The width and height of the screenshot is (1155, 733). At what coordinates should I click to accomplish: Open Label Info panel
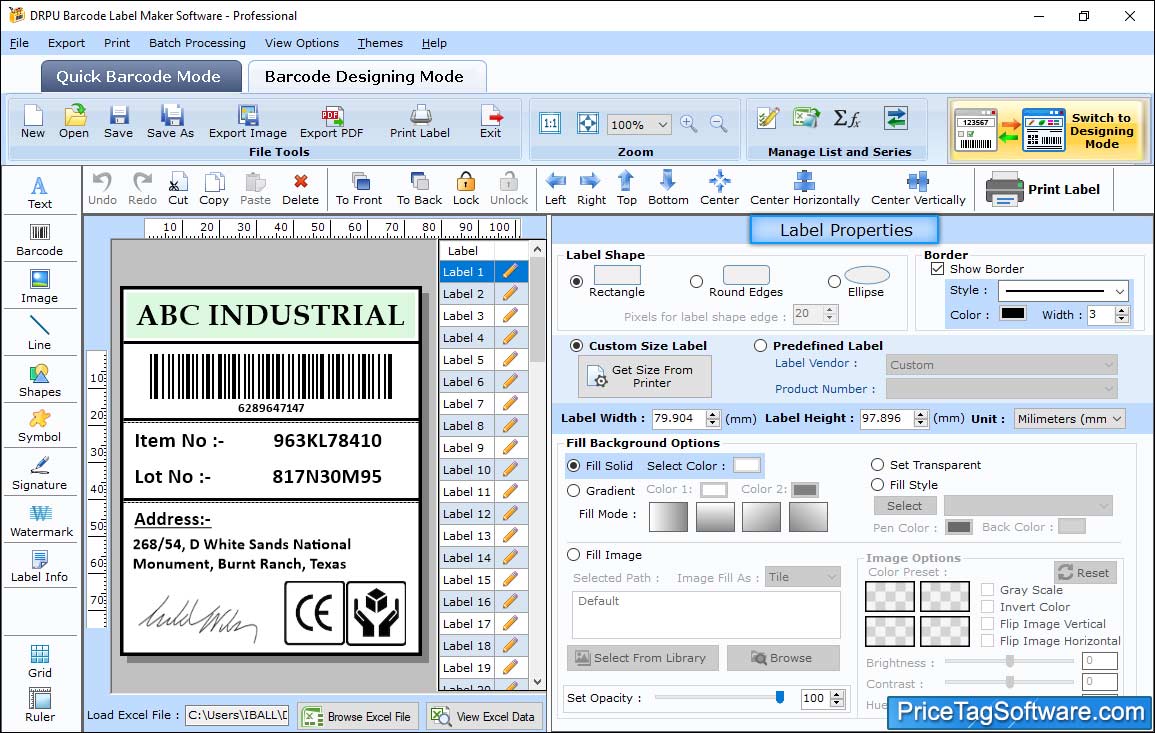[40, 567]
